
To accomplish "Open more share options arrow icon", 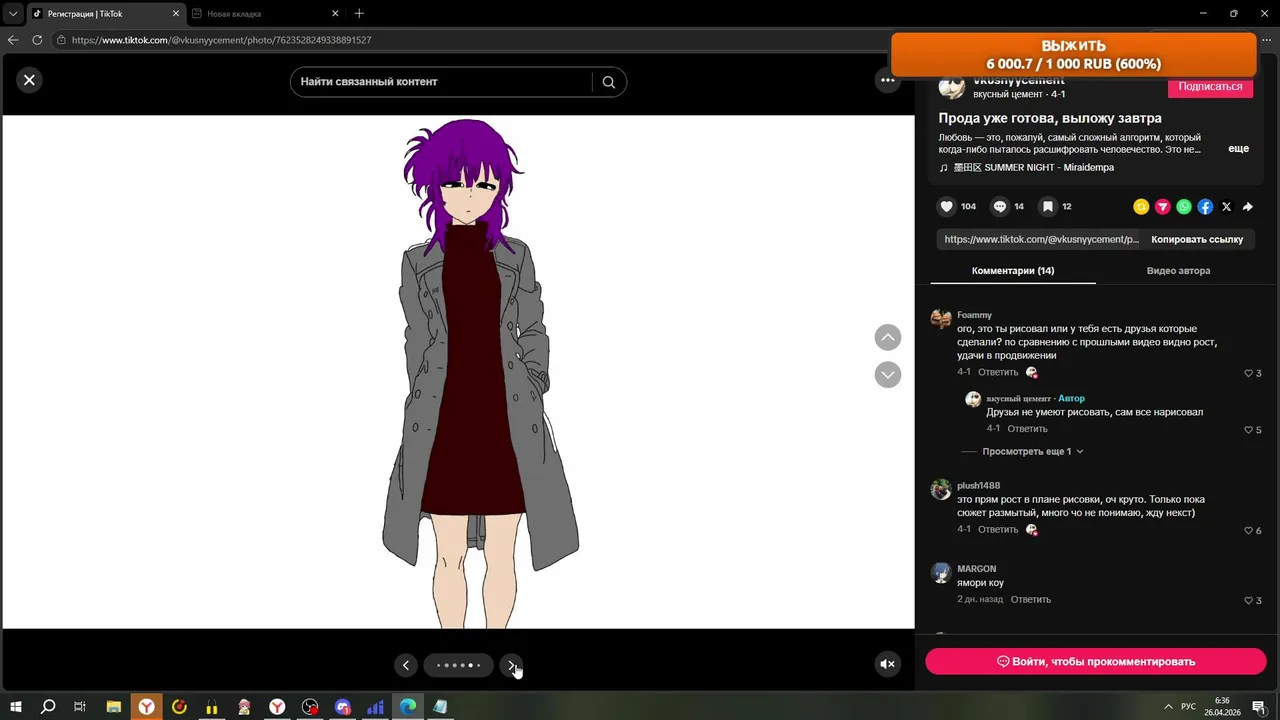I will coord(1248,207).
